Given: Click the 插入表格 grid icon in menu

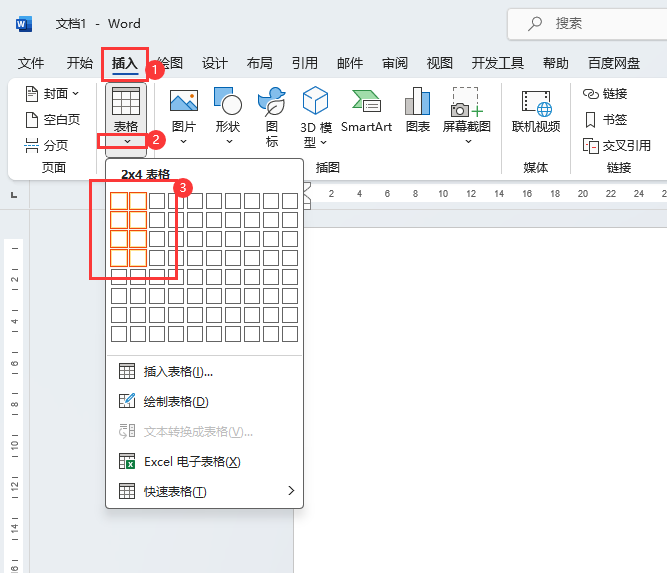Looking at the screenshot, I should [x=127, y=371].
